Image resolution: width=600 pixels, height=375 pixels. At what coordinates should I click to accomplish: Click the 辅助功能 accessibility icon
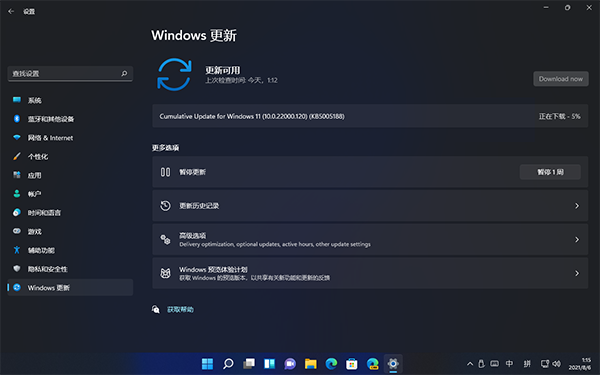point(17,250)
